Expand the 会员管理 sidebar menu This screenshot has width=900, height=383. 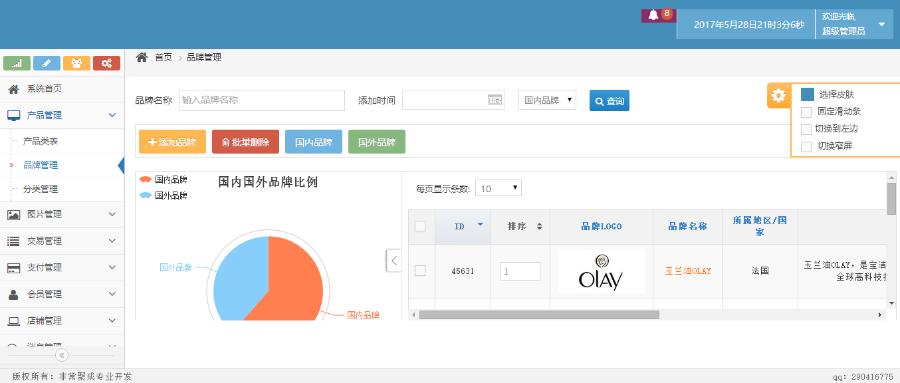pyautogui.click(x=62, y=294)
